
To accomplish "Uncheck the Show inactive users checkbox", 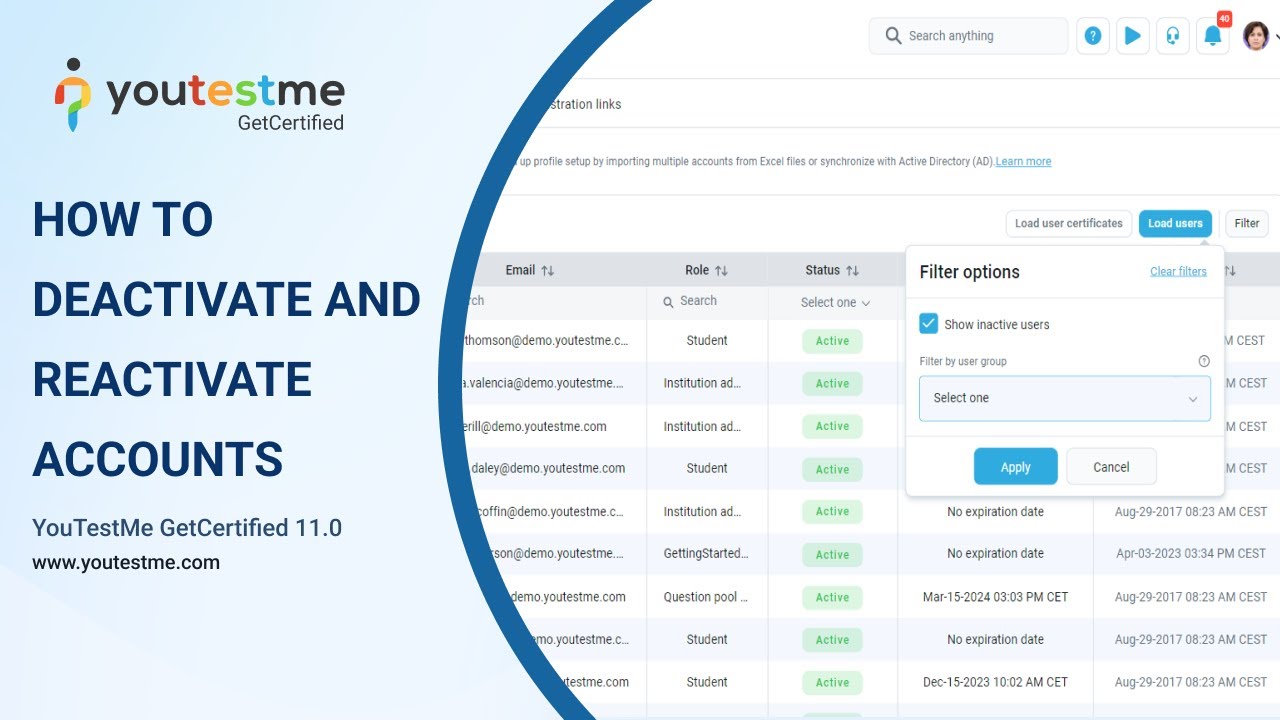I will click(x=928, y=324).
